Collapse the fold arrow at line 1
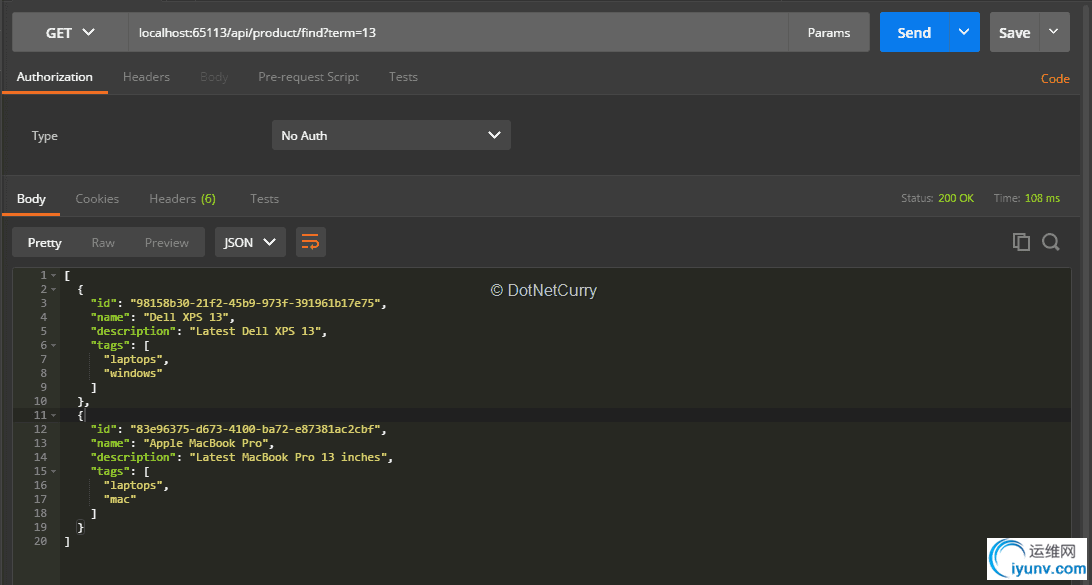 click(53, 276)
